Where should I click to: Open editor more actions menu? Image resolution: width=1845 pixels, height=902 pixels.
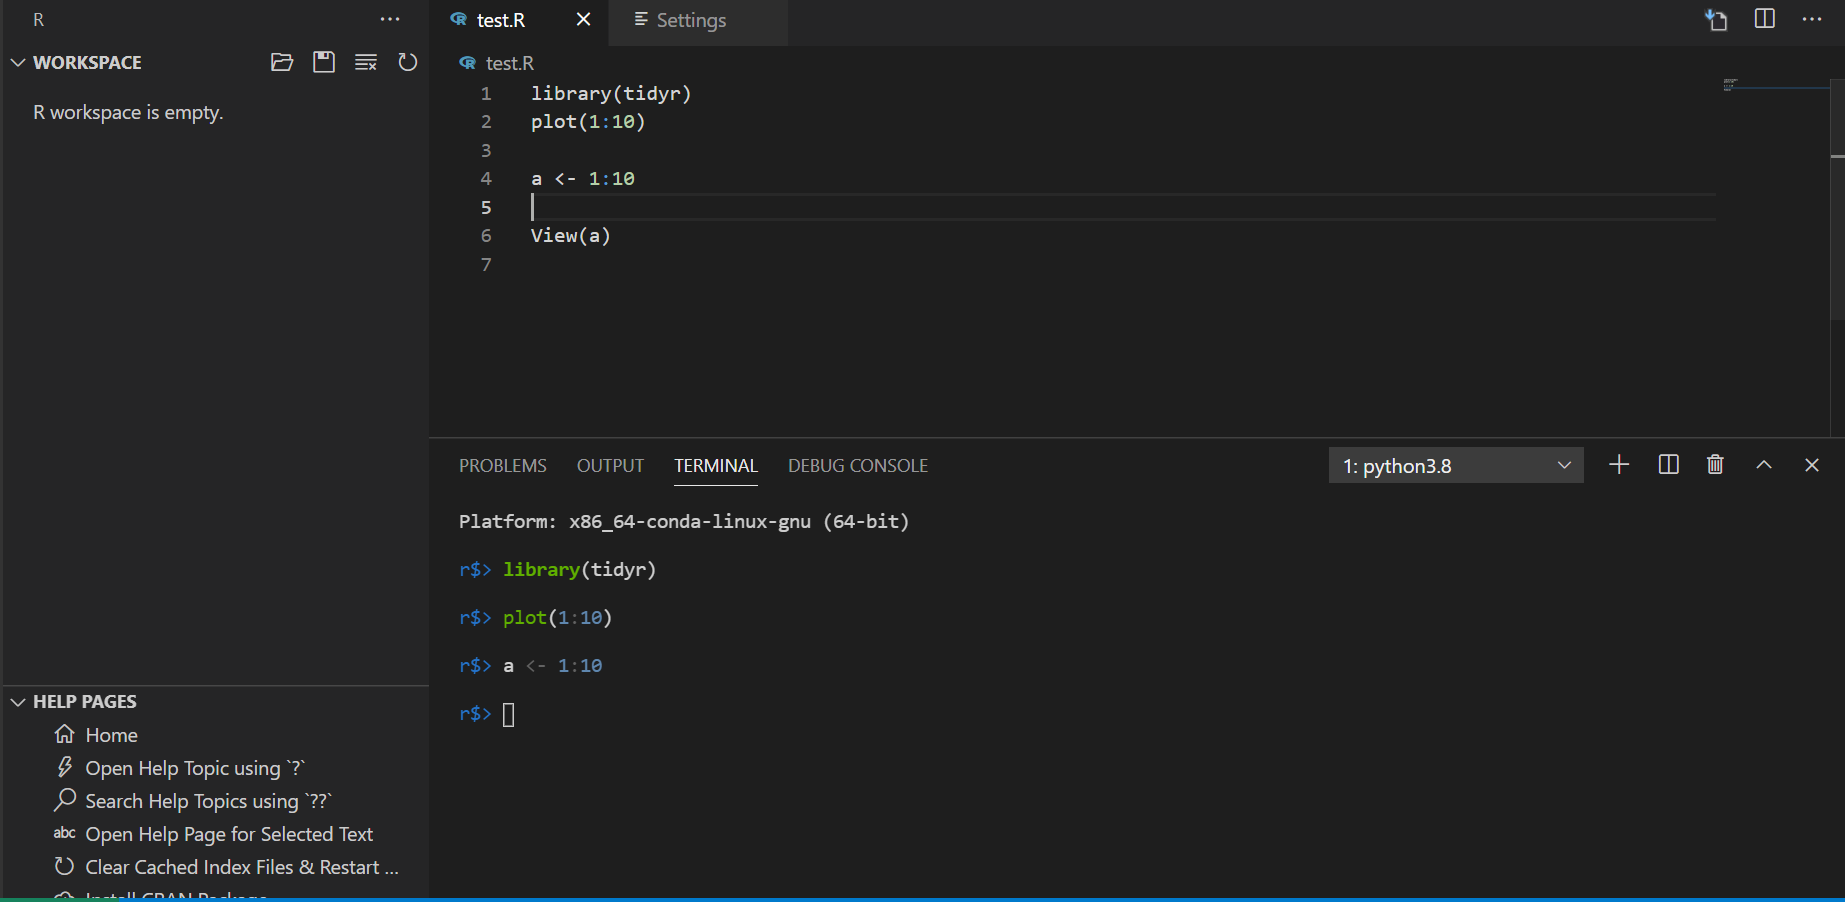click(1812, 19)
